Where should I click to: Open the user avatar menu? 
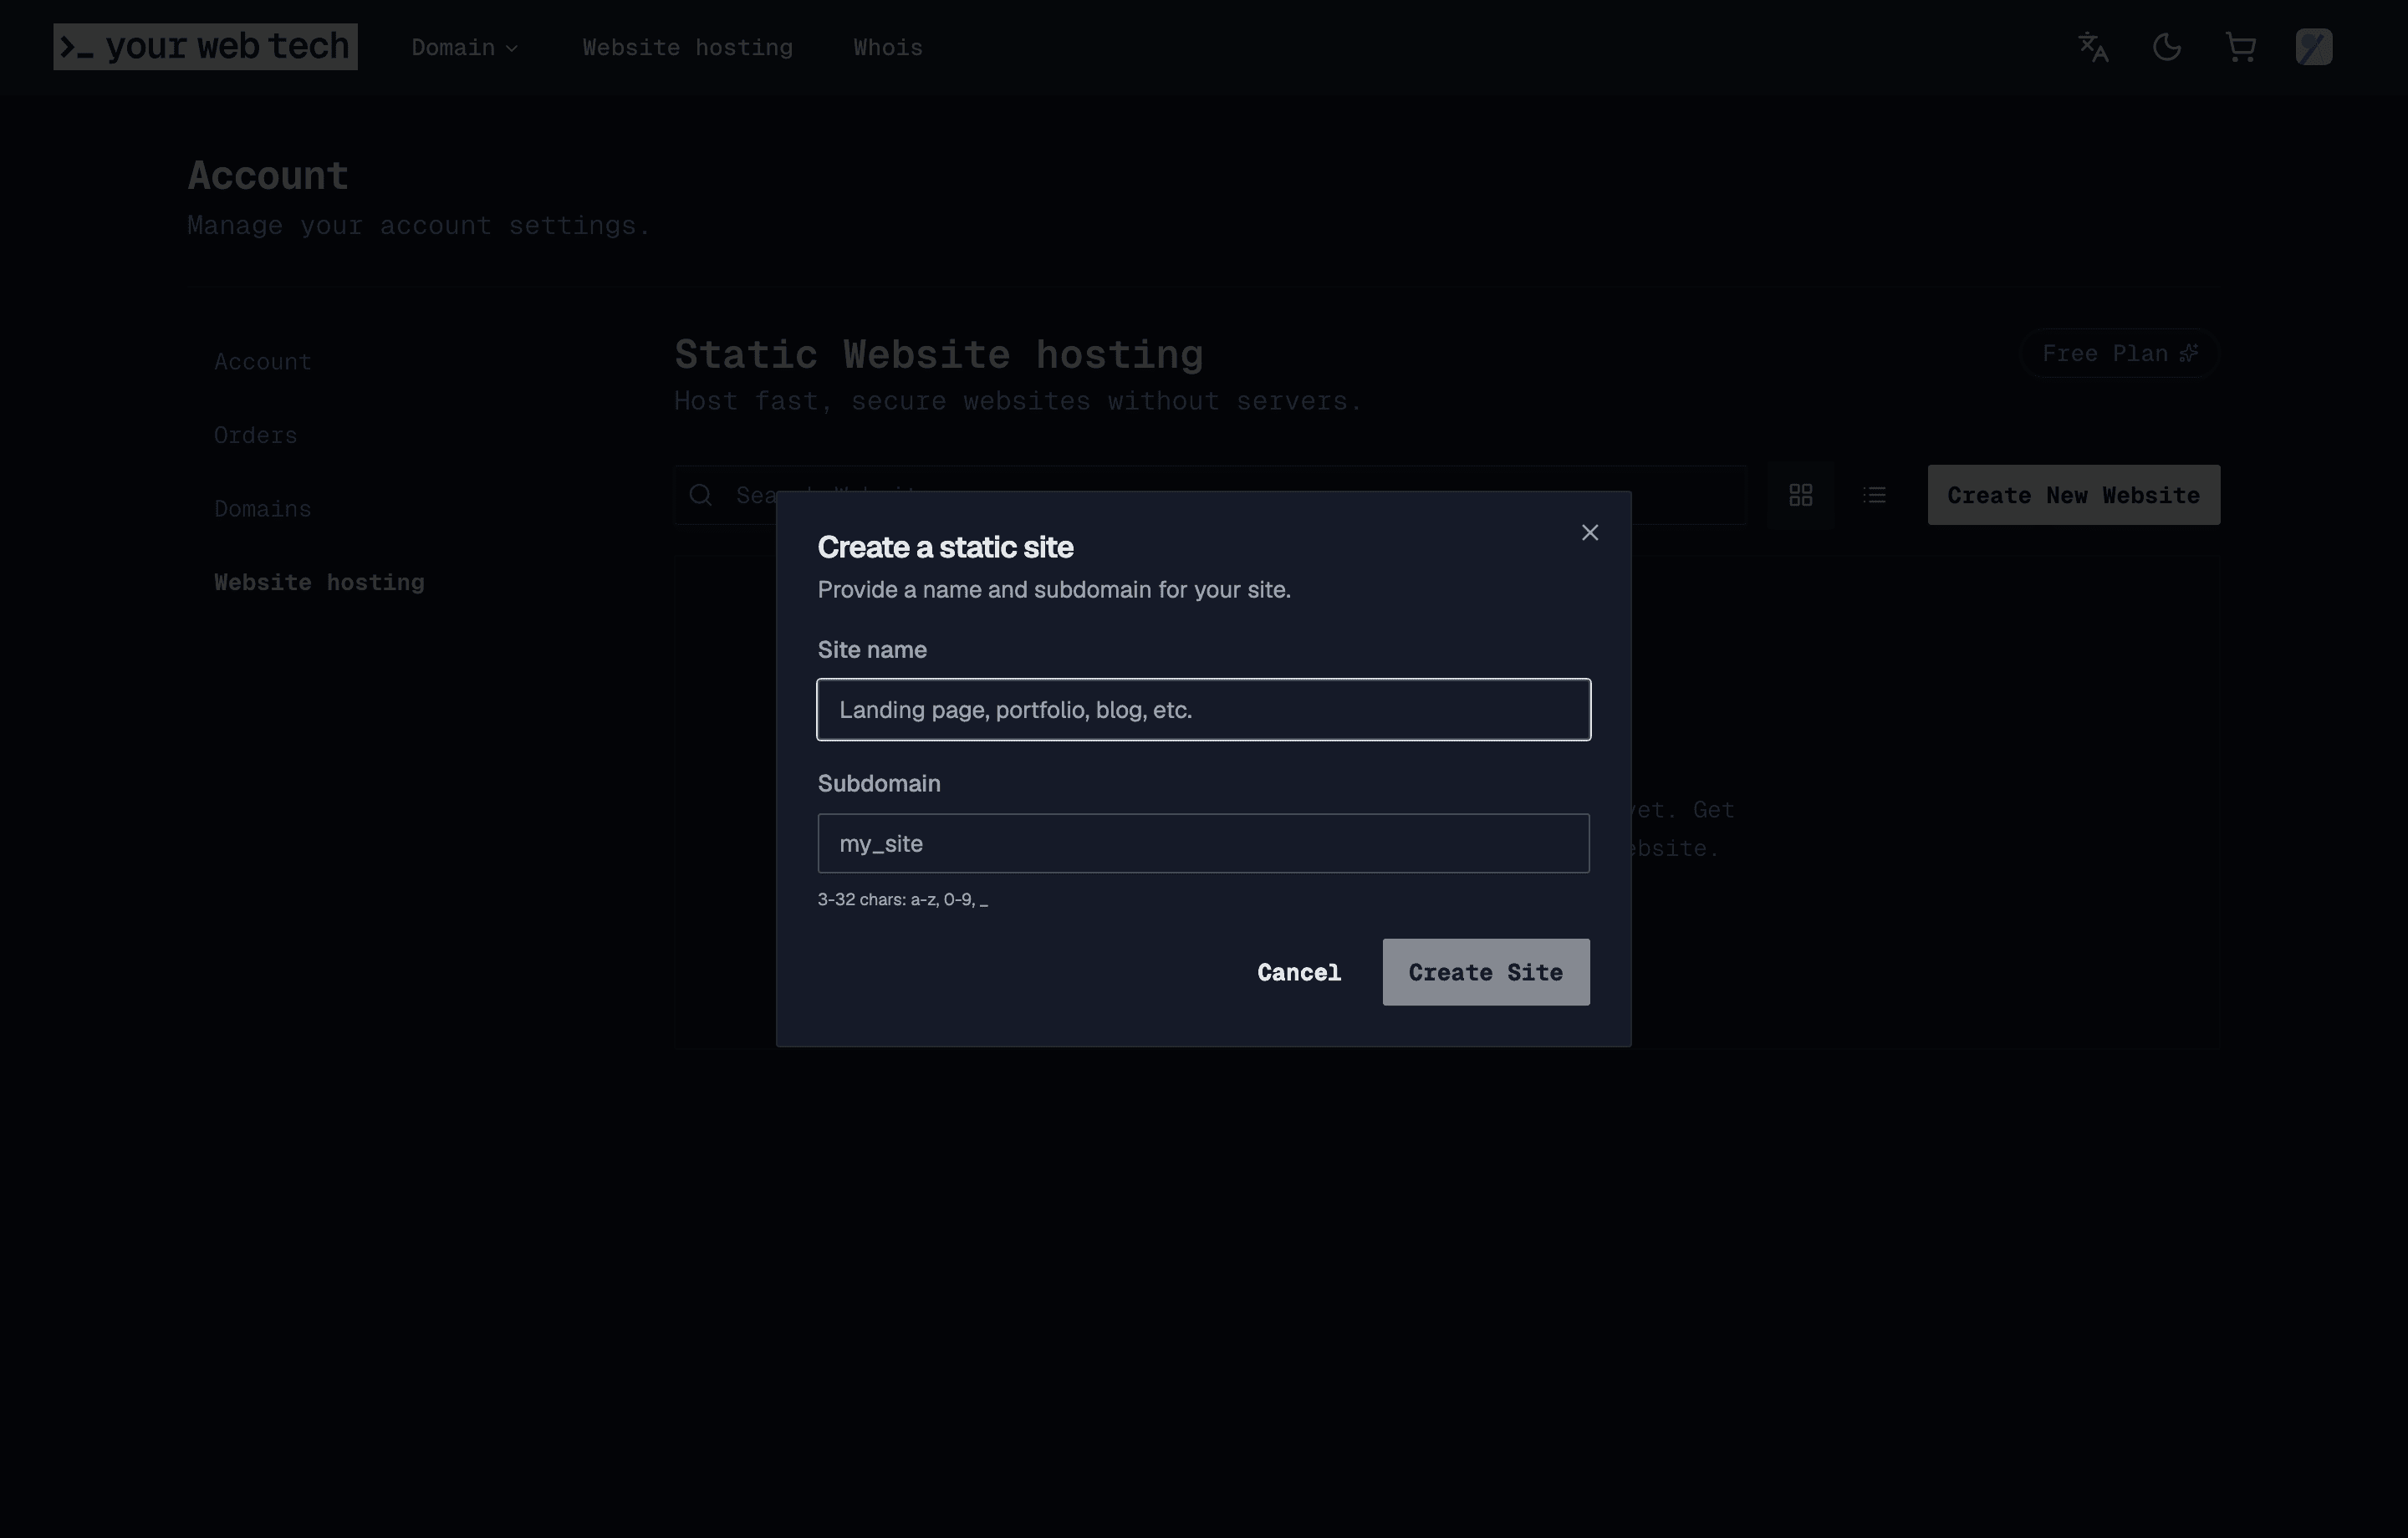[2314, 47]
